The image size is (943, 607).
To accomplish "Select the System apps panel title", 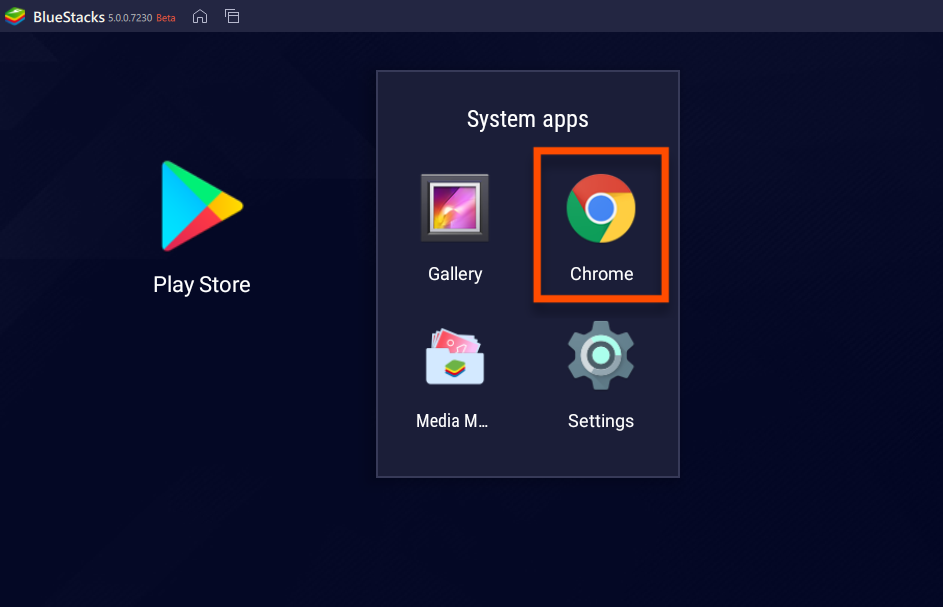I will 527,118.
